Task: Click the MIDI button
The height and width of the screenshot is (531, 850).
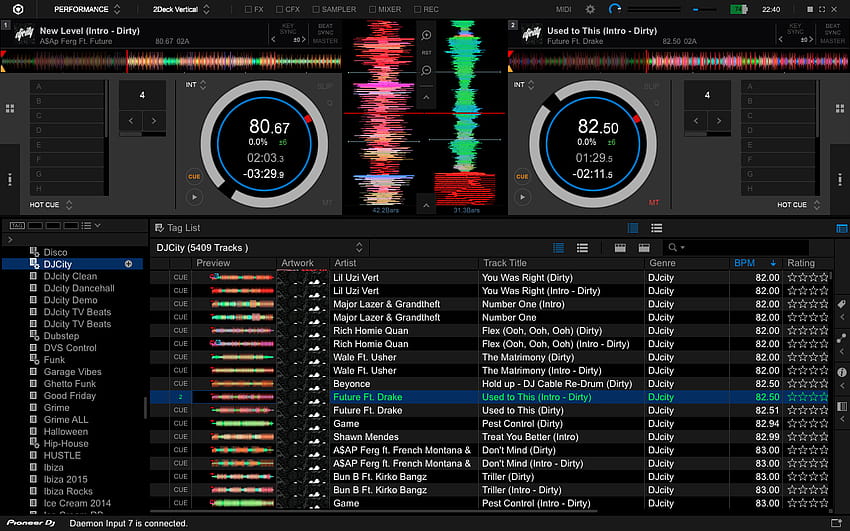Action: 564,9
